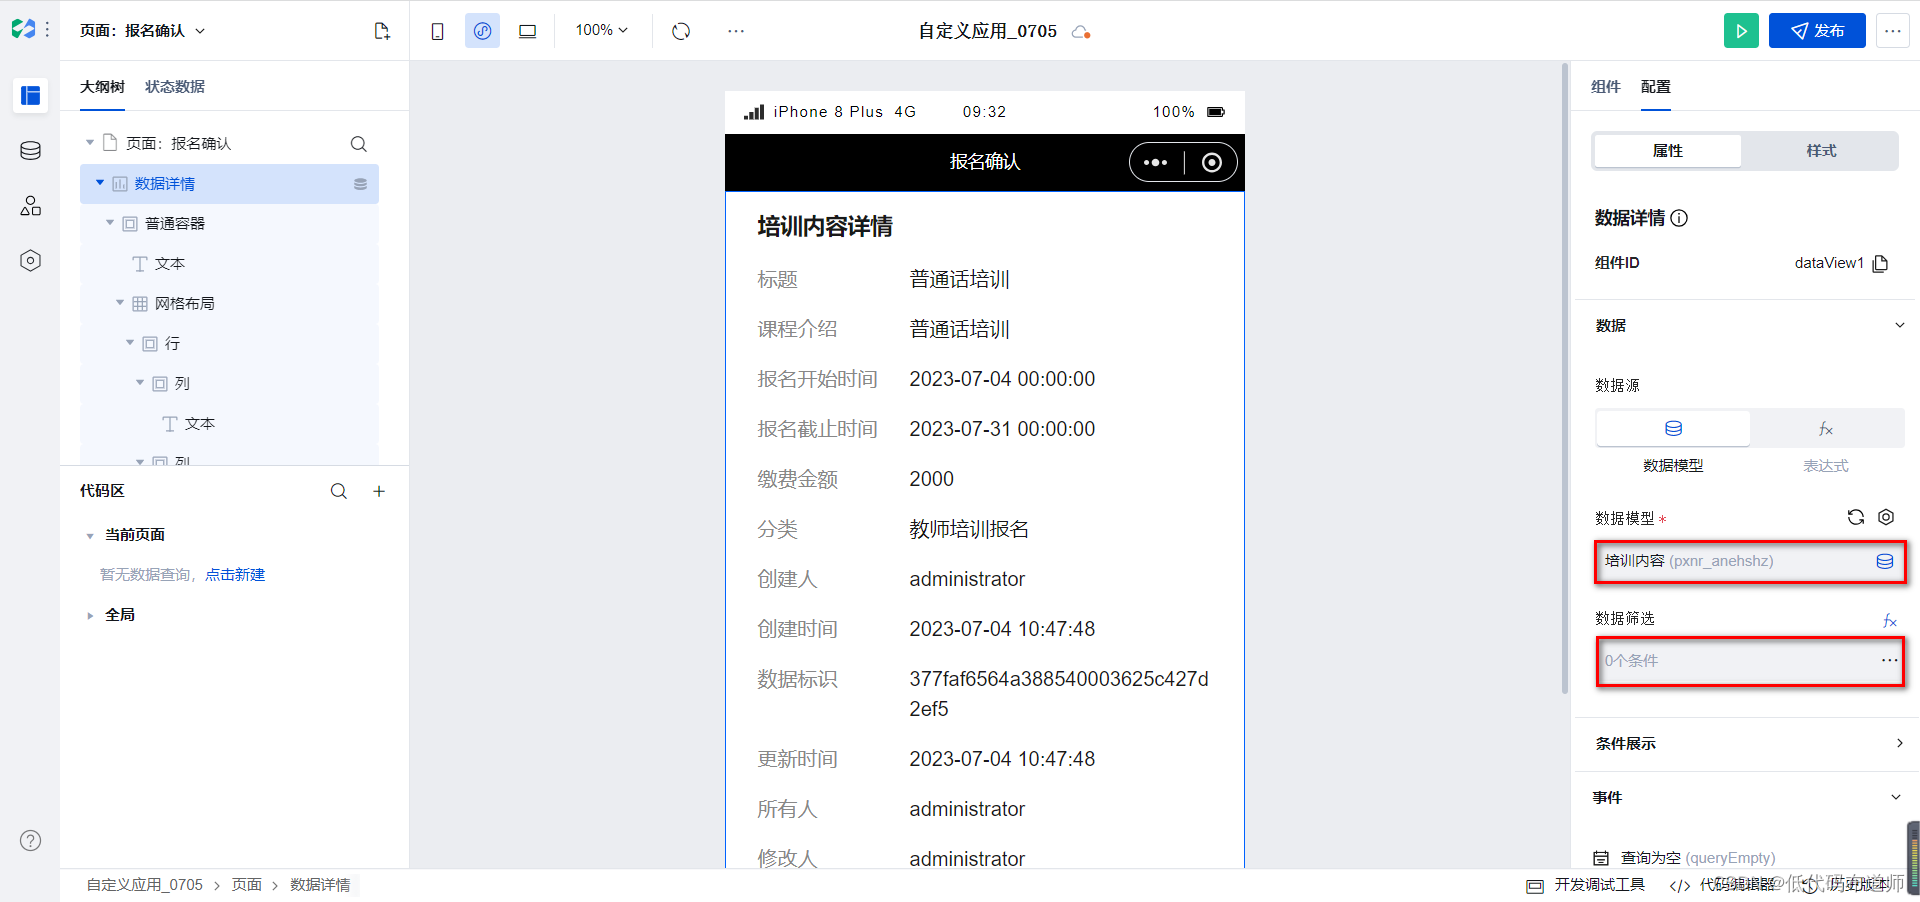The image size is (1920, 902).
Task: Select 文本 node under 普通容器
Action: point(170,264)
